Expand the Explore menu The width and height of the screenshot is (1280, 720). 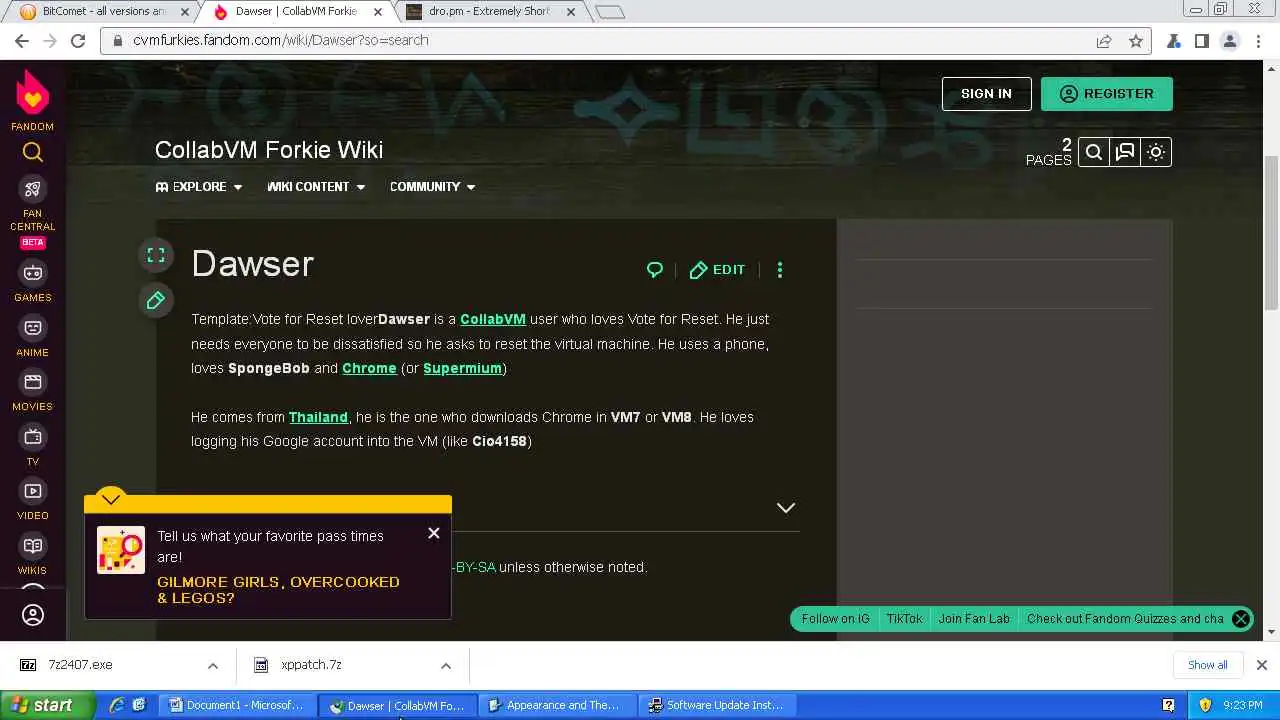click(199, 187)
